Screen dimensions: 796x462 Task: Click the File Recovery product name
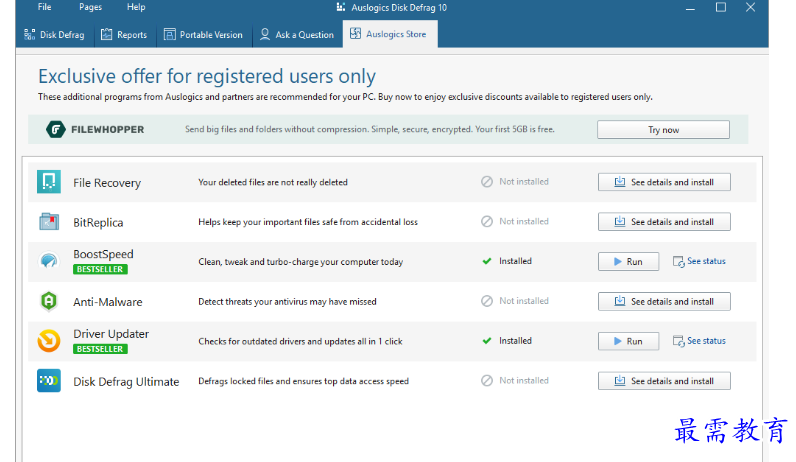pyautogui.click(x=107, y=183)
